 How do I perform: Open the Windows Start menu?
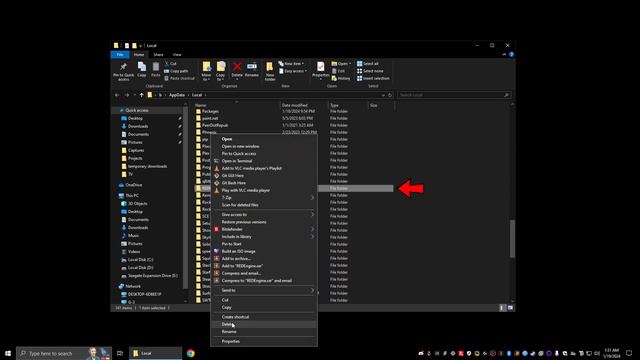coord(8,353)
